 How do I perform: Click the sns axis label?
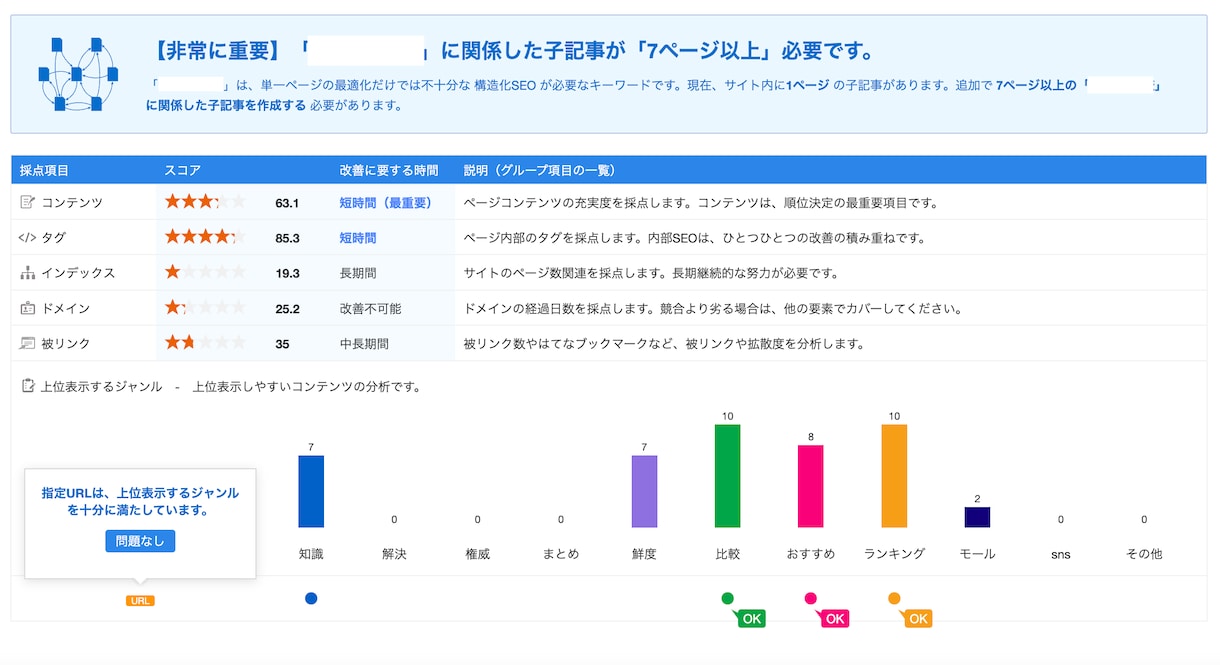[x=1061, y=554]
